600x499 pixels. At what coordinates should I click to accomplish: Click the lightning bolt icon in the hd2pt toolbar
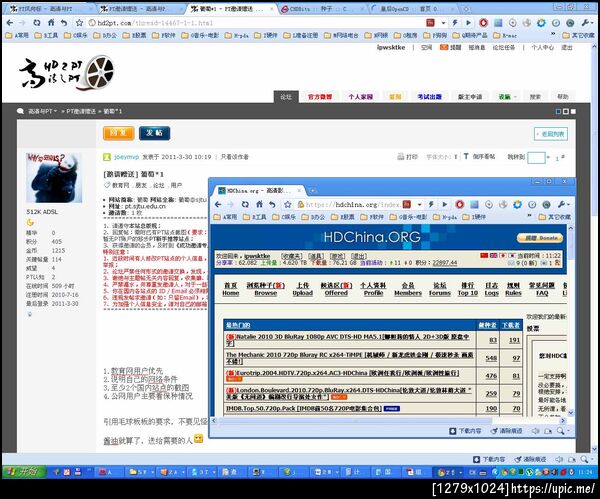point(455,23)
